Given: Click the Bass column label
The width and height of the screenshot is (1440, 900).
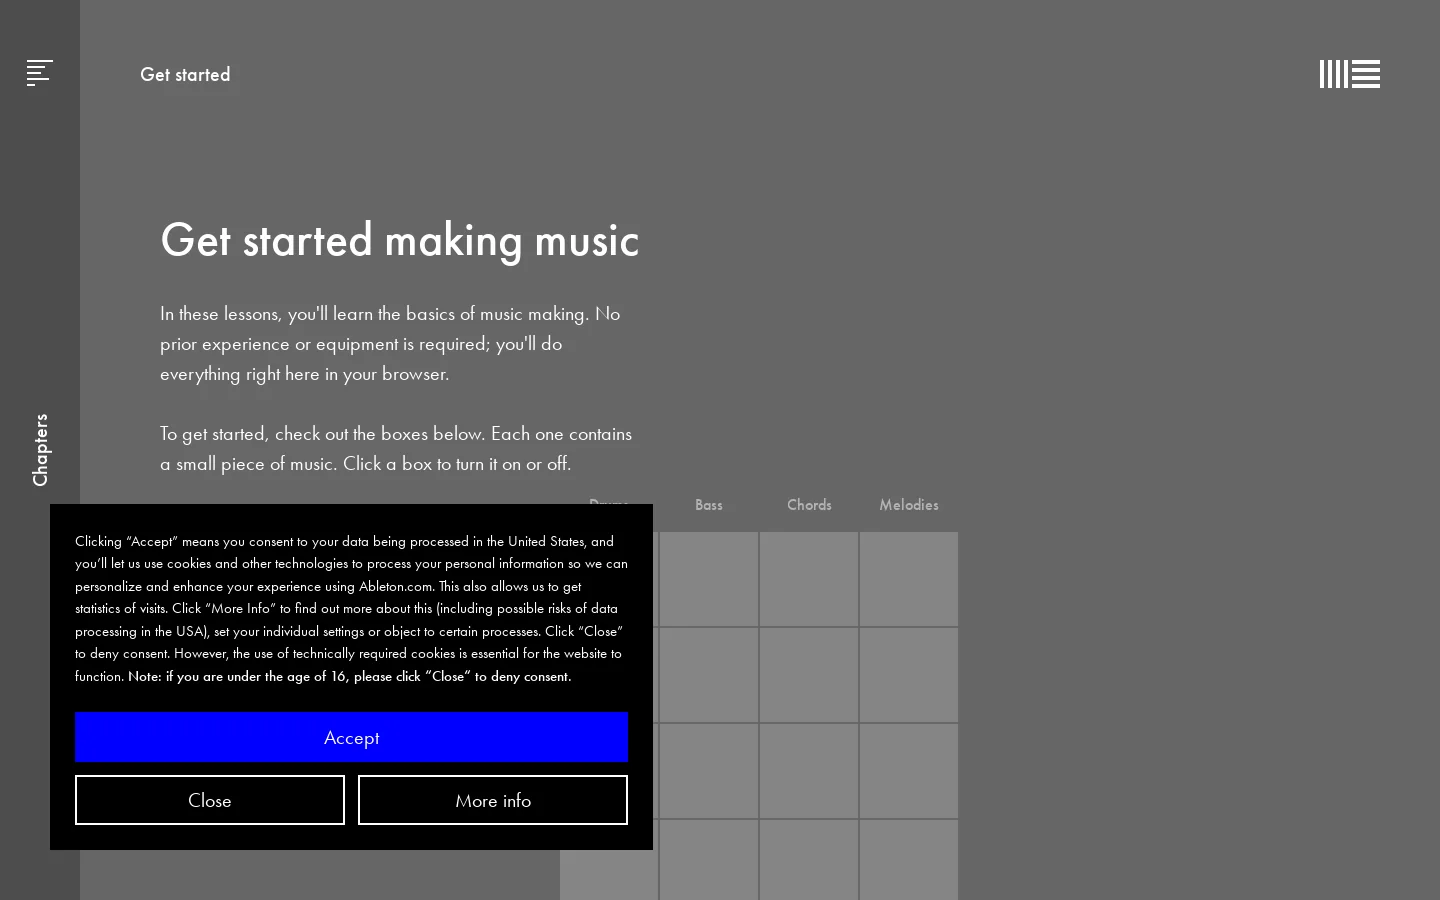Looking at the screenshot, I should click(x=709, y=505).
